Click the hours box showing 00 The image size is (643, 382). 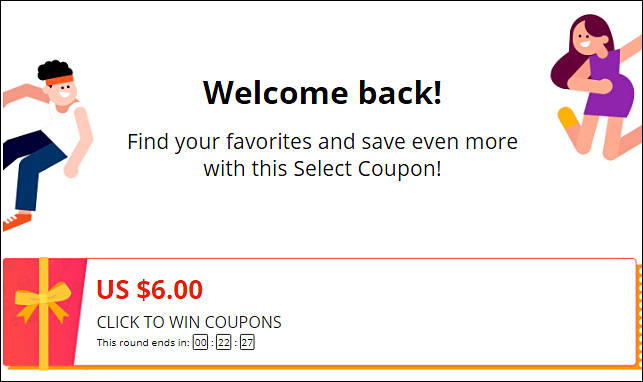coord(201,342)
